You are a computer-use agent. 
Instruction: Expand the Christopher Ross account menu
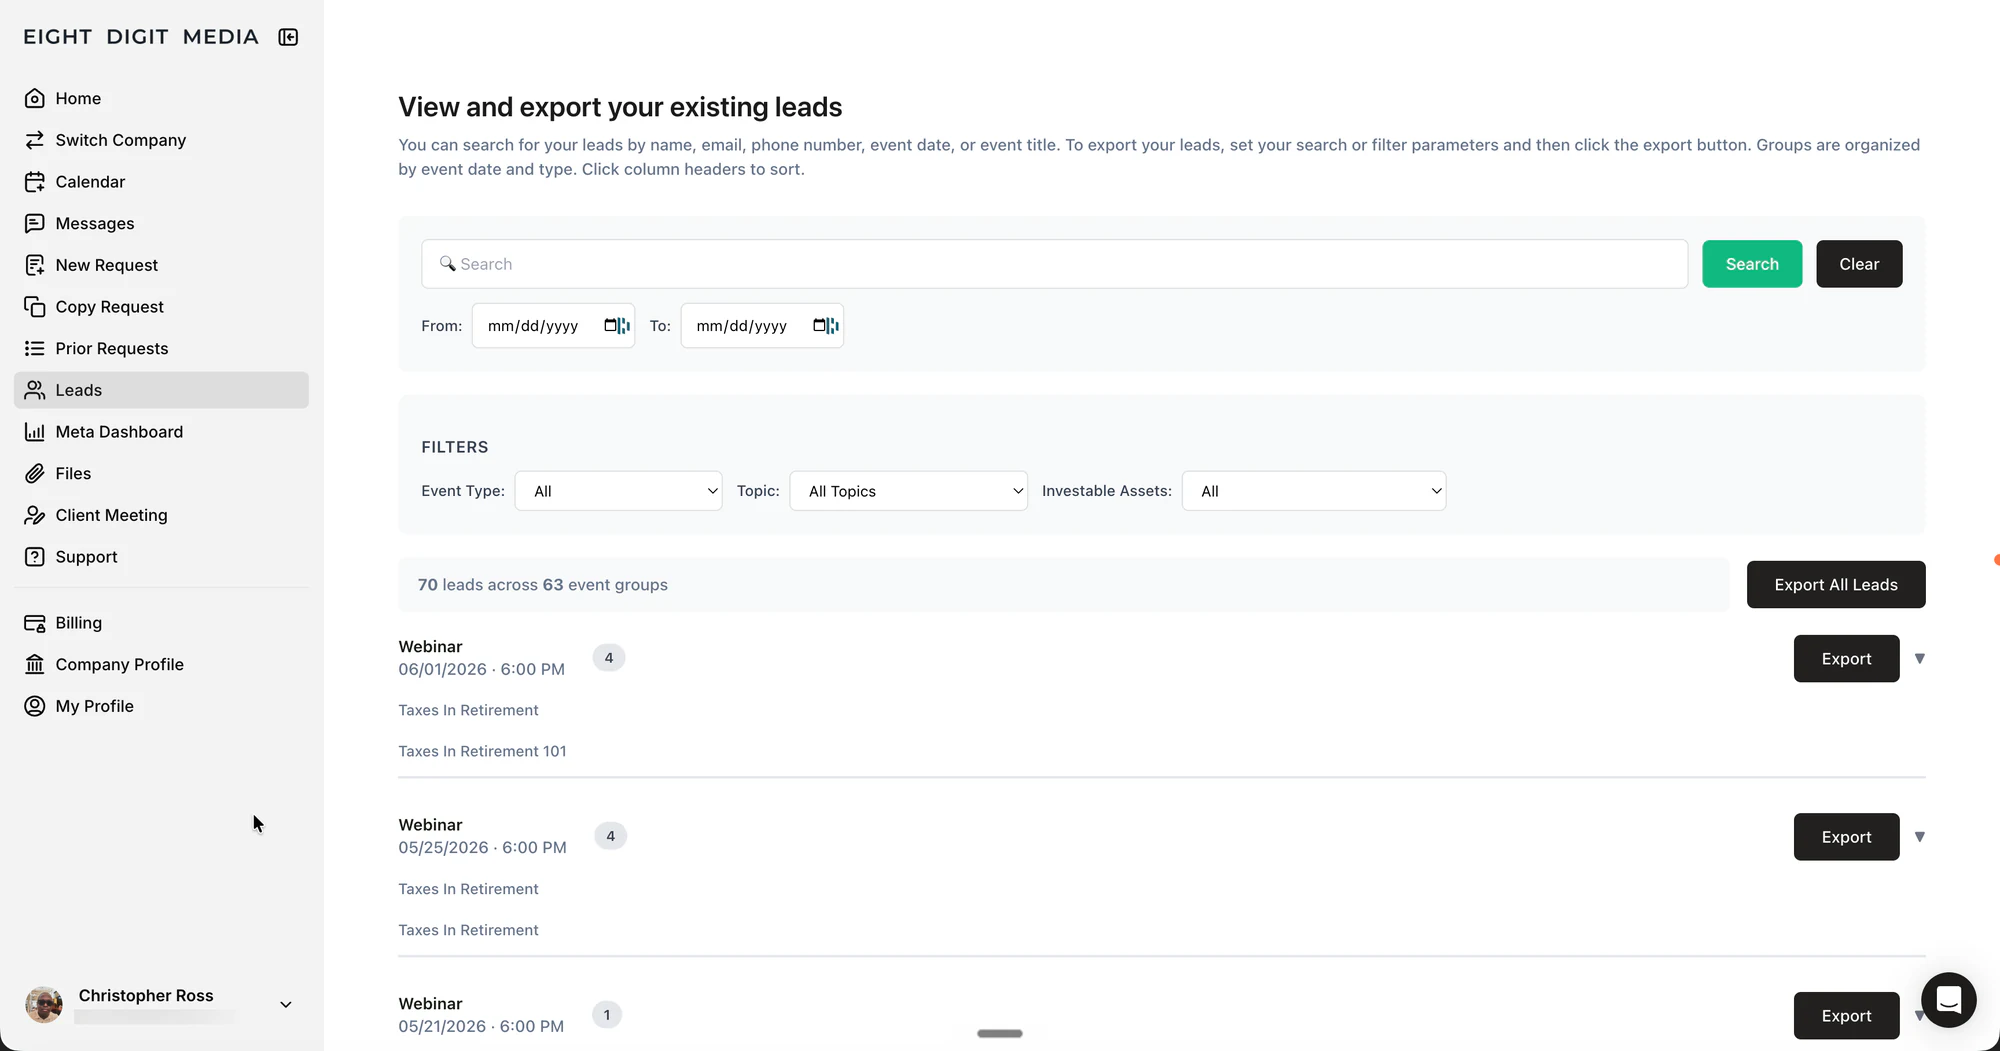286,1004
